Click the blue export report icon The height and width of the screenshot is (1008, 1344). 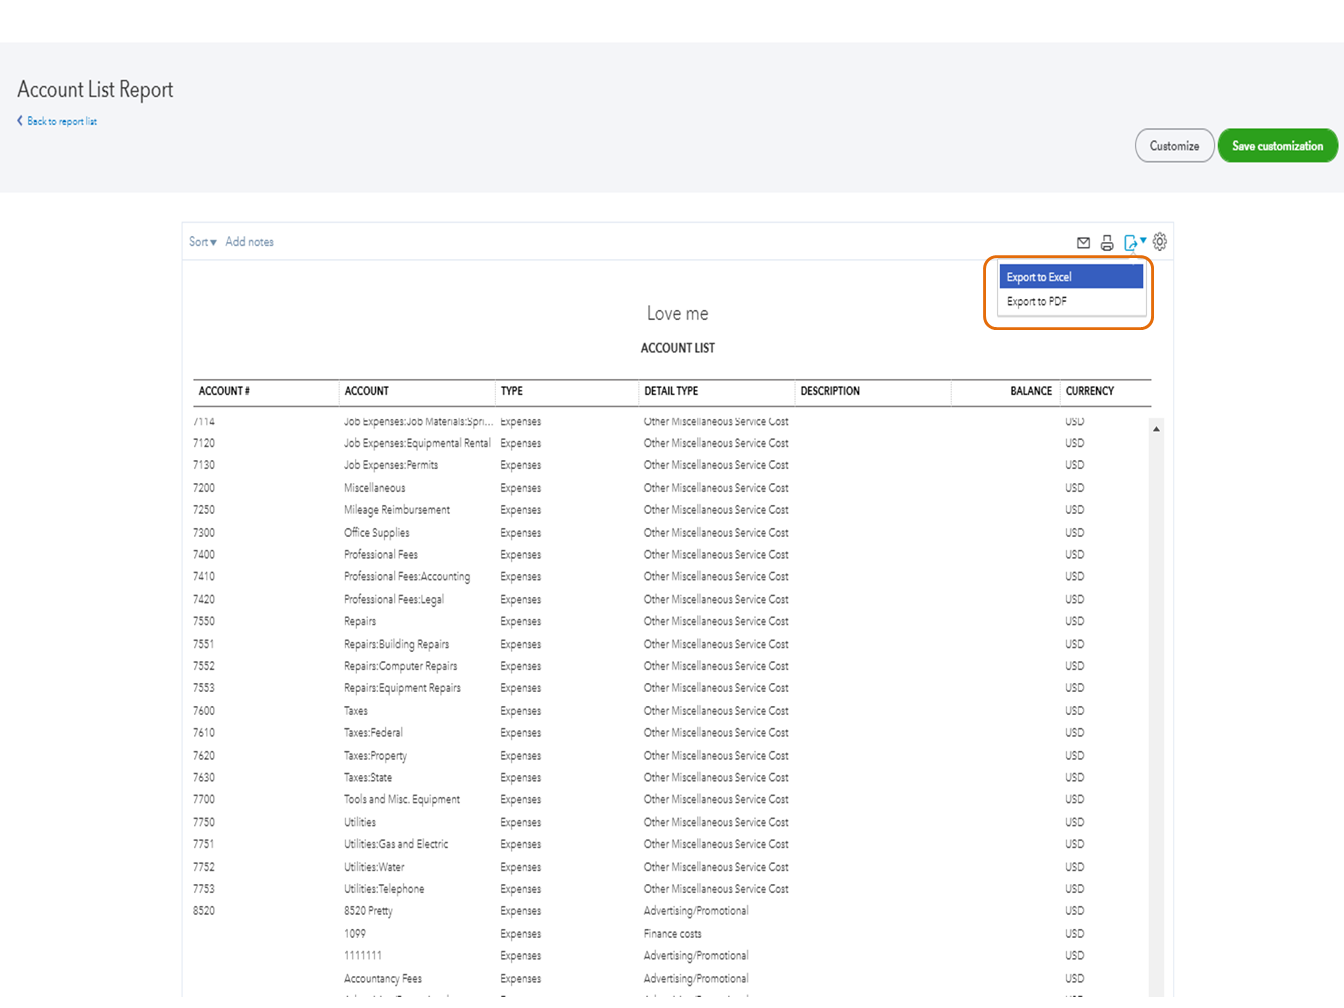[x=1130, y=241]
